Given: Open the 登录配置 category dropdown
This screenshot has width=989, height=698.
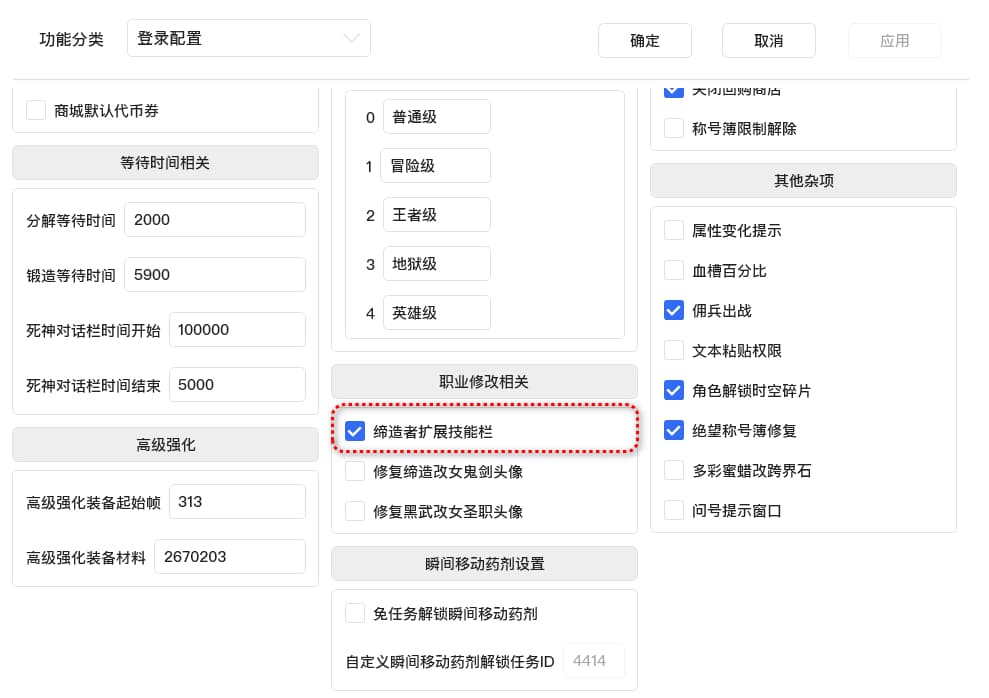Looking at the screenshot, I should click(248, 37).
